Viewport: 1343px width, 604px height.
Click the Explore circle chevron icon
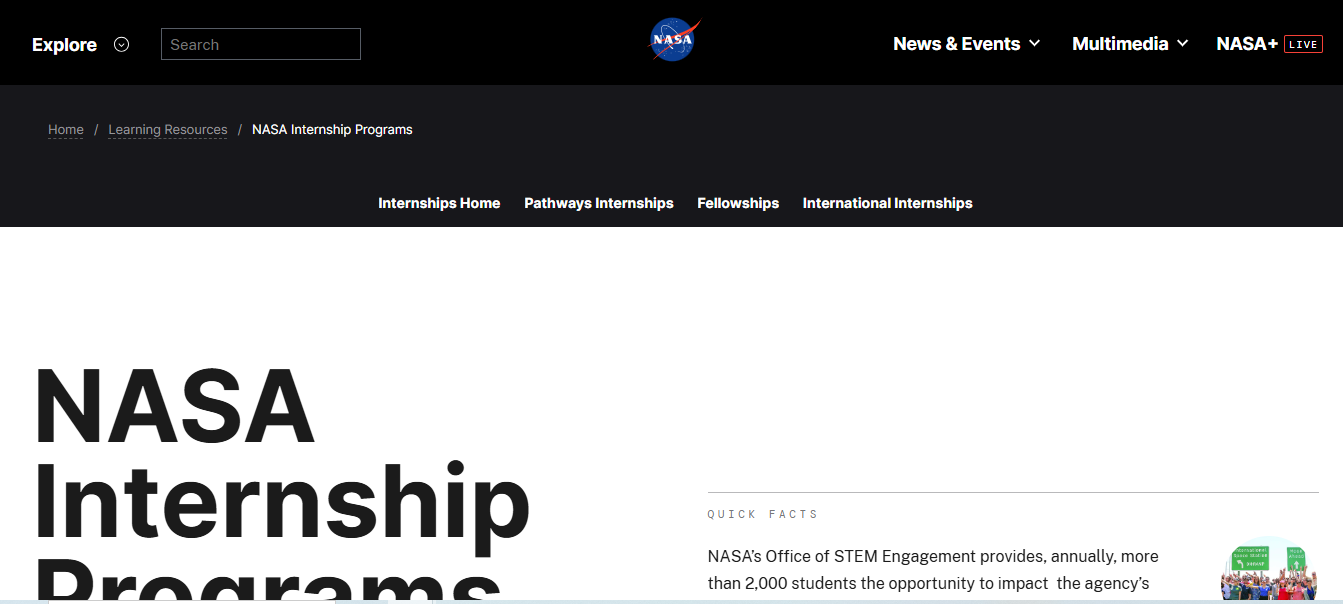point(122,44)
